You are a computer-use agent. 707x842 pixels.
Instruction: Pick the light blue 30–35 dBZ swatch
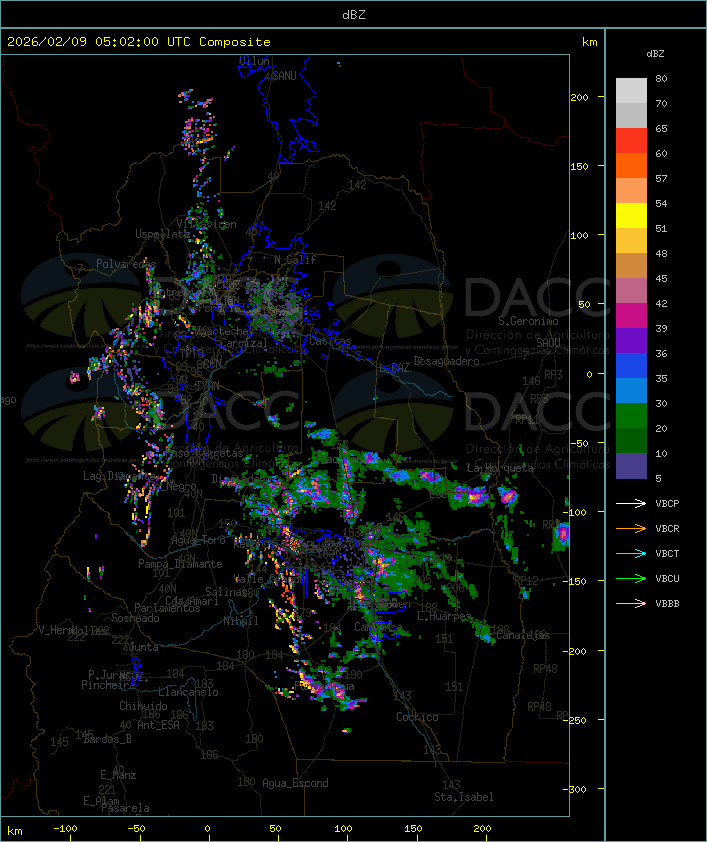(x=631, y=390)
